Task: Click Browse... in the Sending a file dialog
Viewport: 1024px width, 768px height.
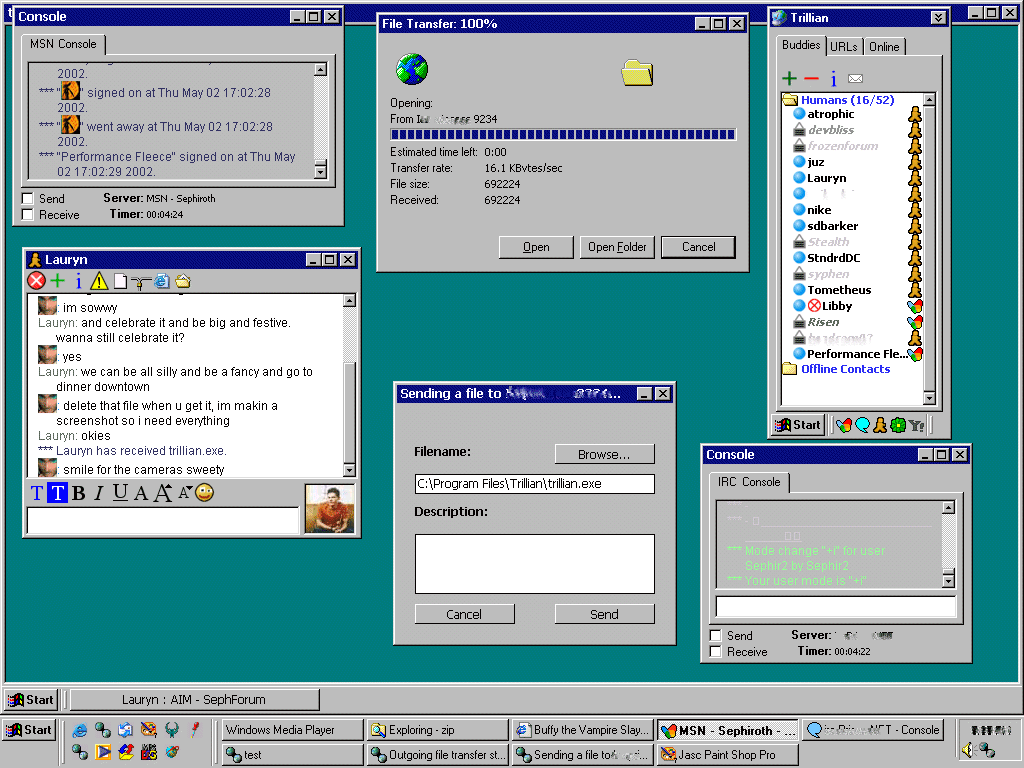Action: [x=604, y=455]
